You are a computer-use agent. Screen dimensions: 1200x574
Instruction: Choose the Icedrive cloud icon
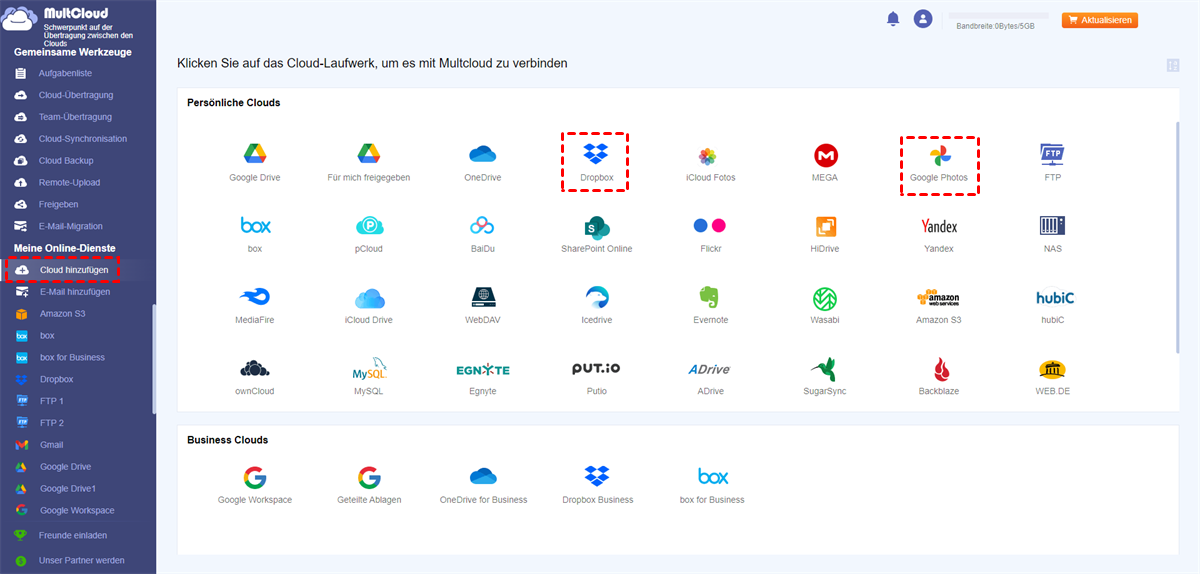pyautogui.click(x=596, y=297)
